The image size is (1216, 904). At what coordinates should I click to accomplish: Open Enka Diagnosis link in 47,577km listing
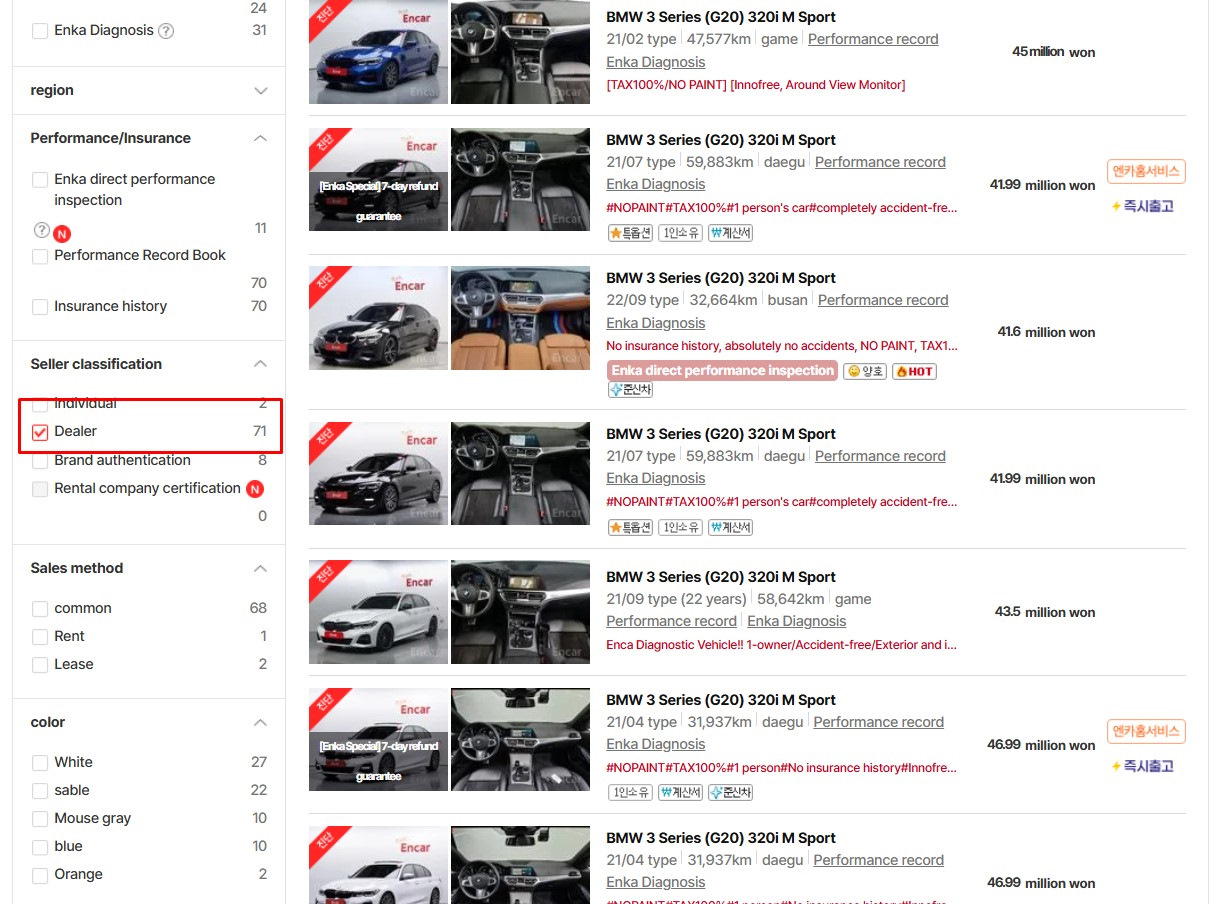coord(656,62)
